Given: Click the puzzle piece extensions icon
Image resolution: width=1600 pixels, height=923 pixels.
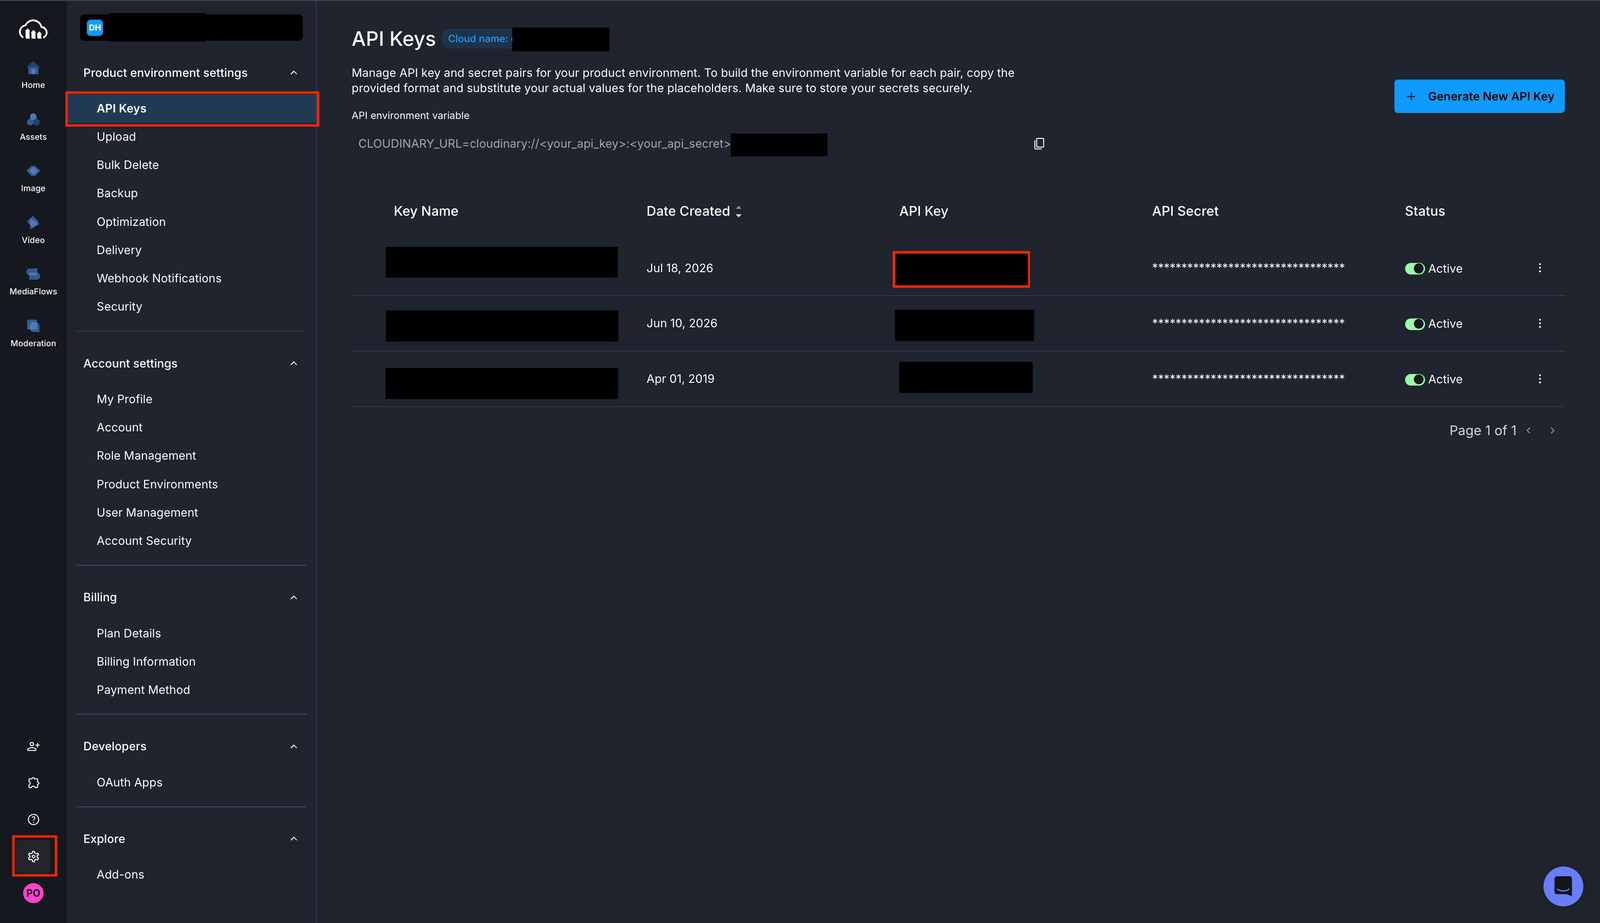Looking at the screenshot, I should (33, 783).
